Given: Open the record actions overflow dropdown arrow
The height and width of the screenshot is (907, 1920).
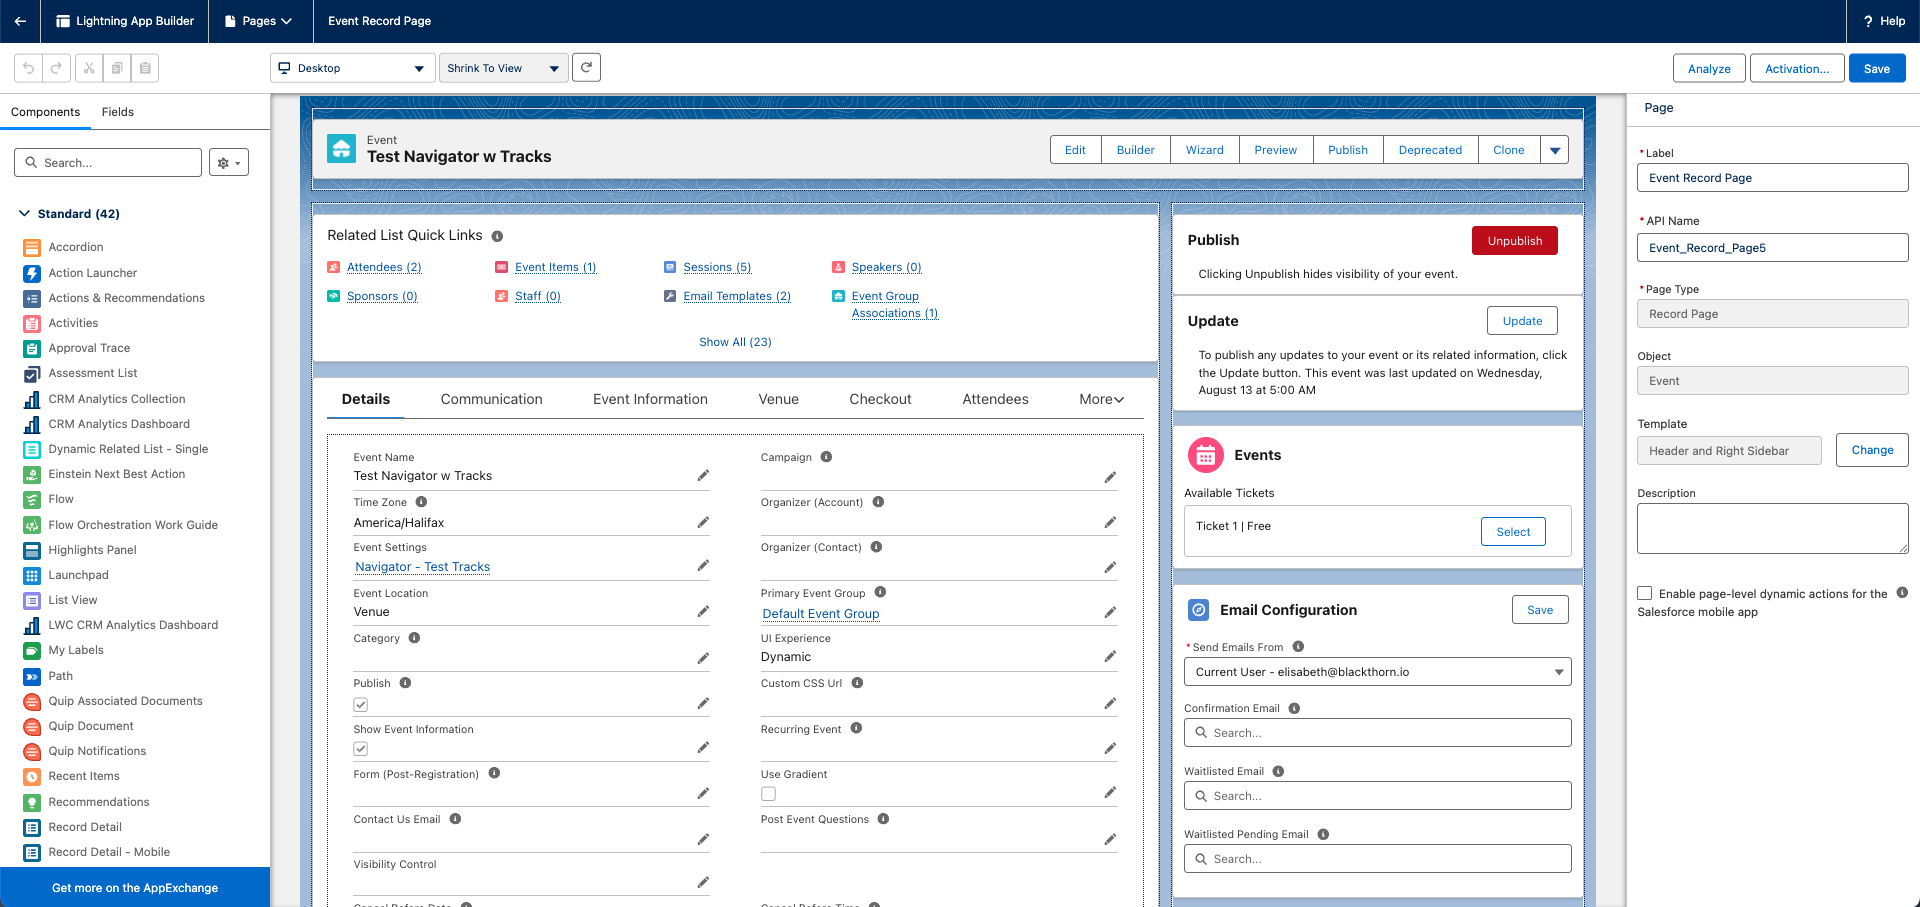Looking at the screenshot, I should (1555, 150).
